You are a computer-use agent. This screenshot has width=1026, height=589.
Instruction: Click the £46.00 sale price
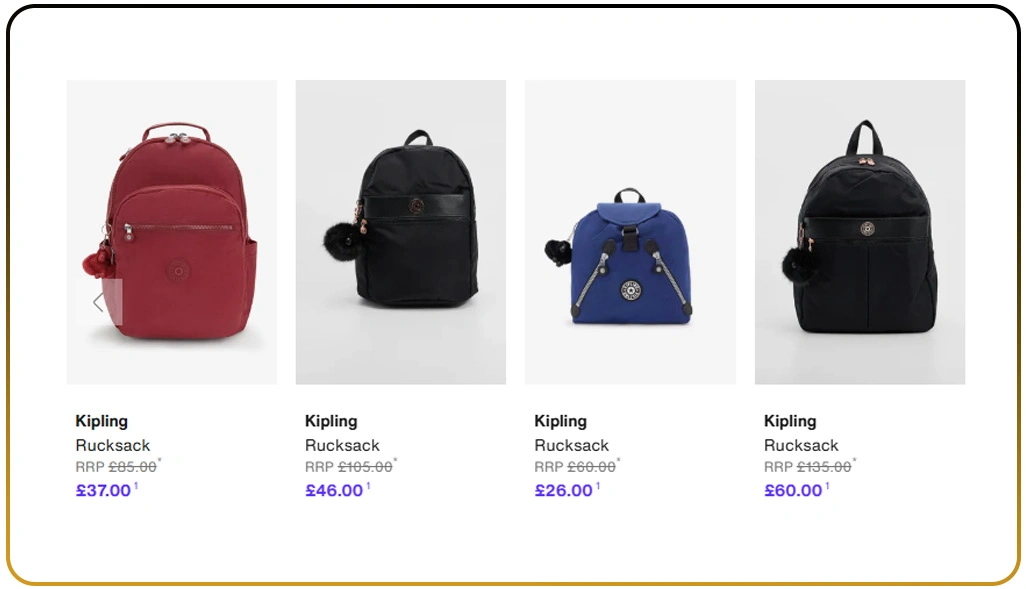334,490
